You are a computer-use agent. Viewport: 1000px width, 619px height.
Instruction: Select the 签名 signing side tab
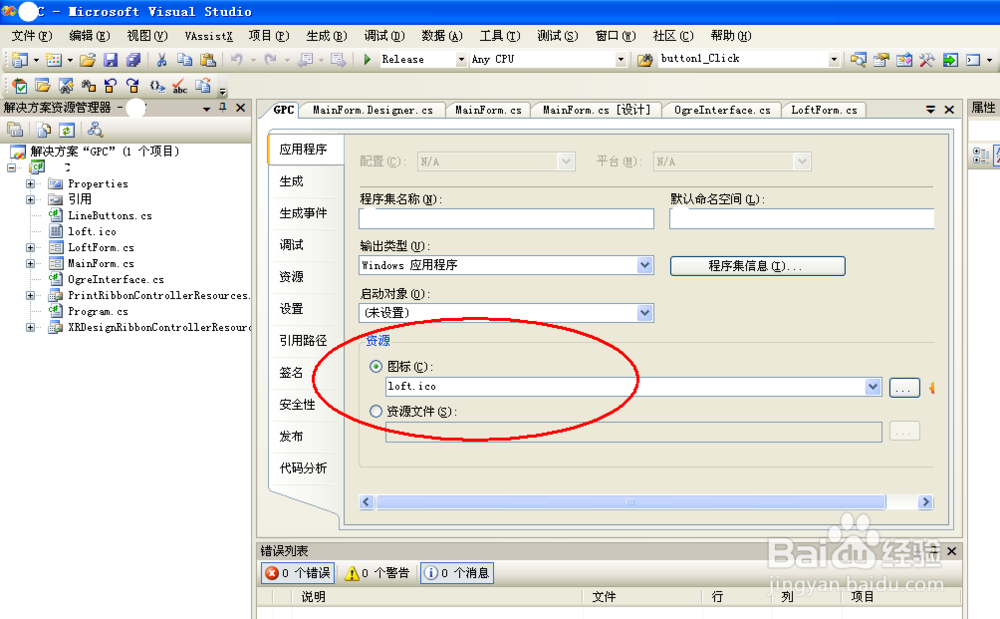pyautogui.click(x=291, y=372)
